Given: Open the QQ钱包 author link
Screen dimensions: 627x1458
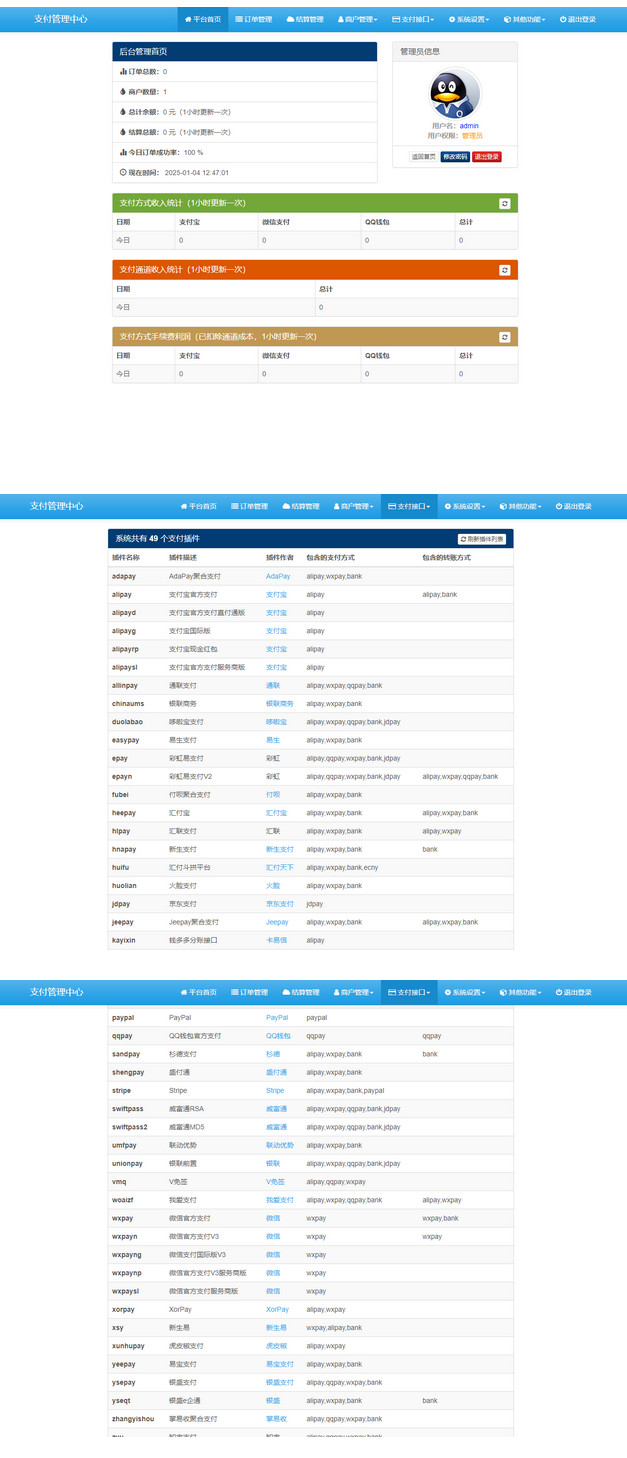Looking at the screenshot, I should coord(278,1036).
